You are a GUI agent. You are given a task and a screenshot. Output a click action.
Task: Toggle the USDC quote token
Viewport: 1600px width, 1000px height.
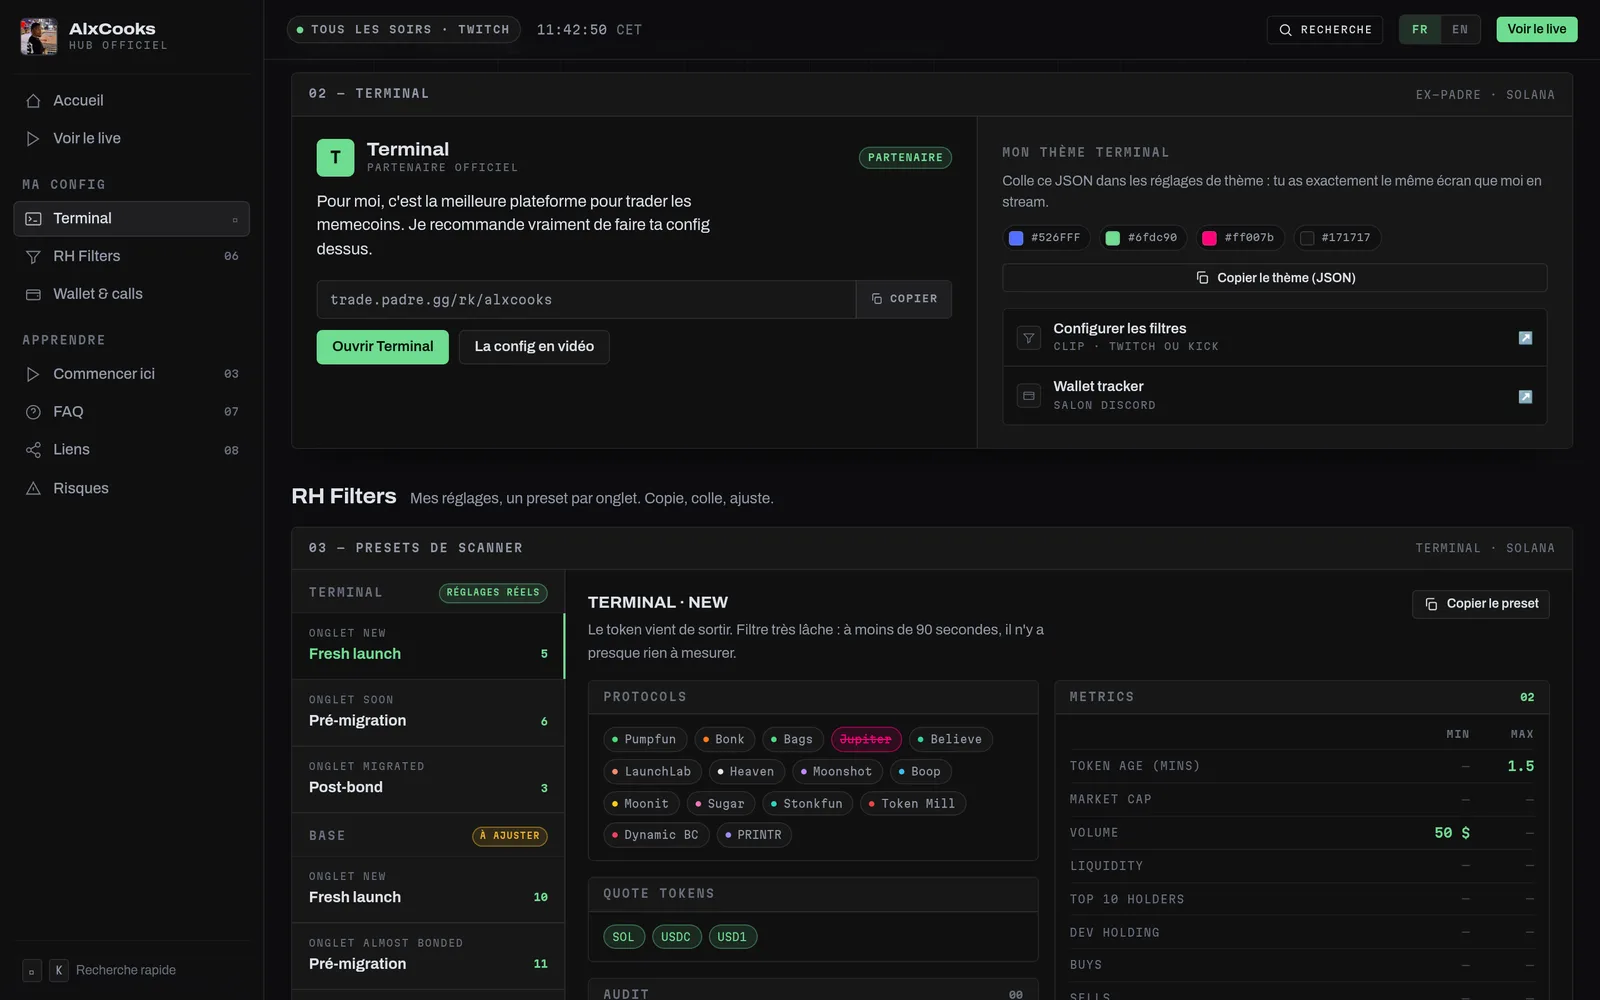point(676,937)
